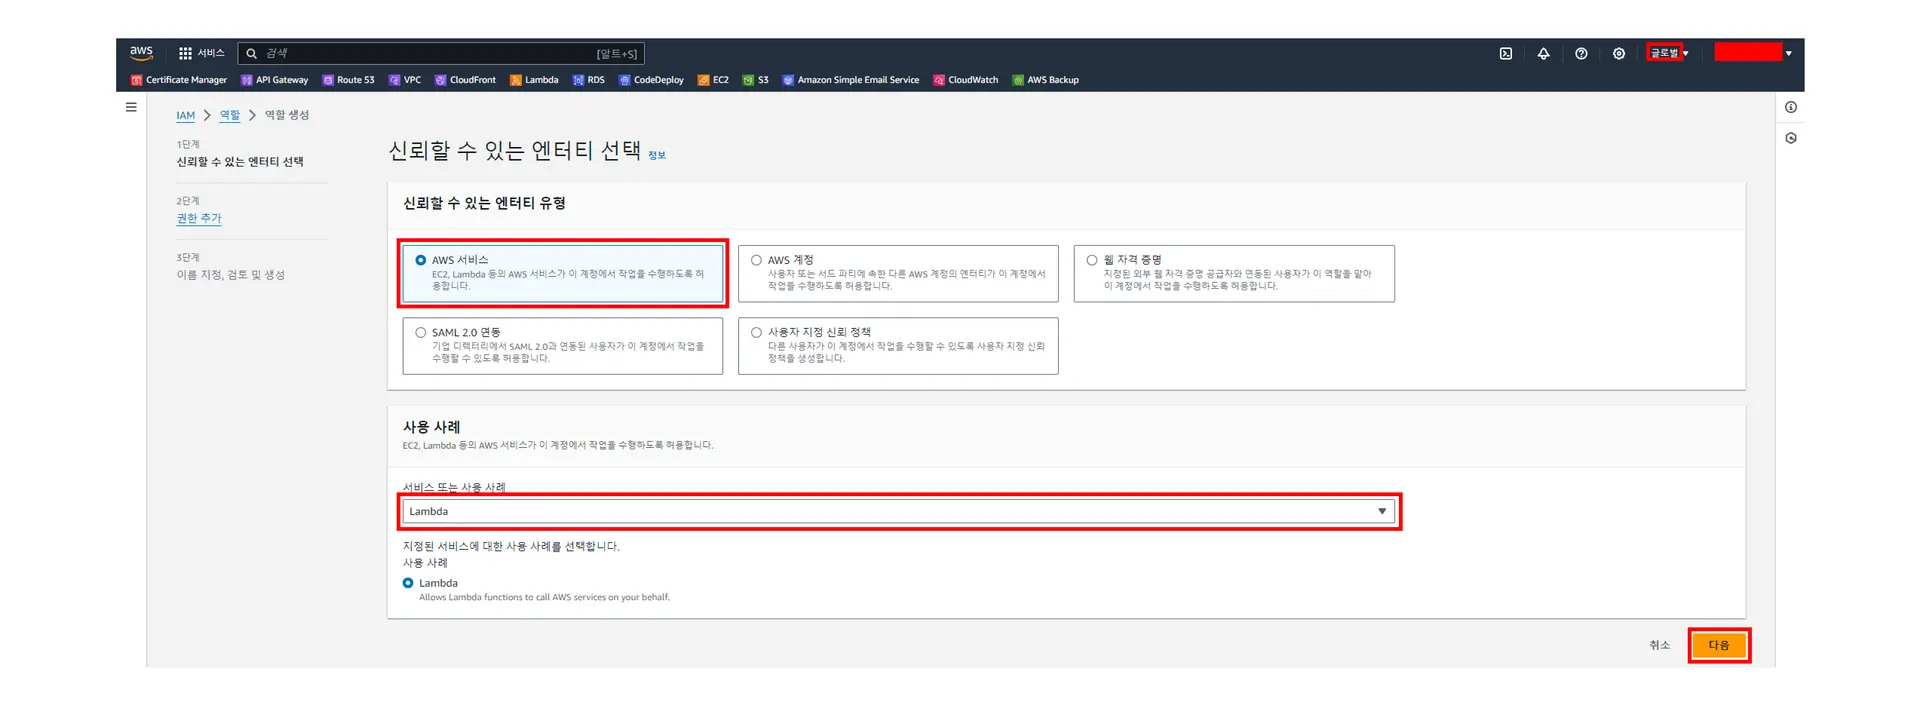Open the 글로벌 region dropdown

[1668, 54]
